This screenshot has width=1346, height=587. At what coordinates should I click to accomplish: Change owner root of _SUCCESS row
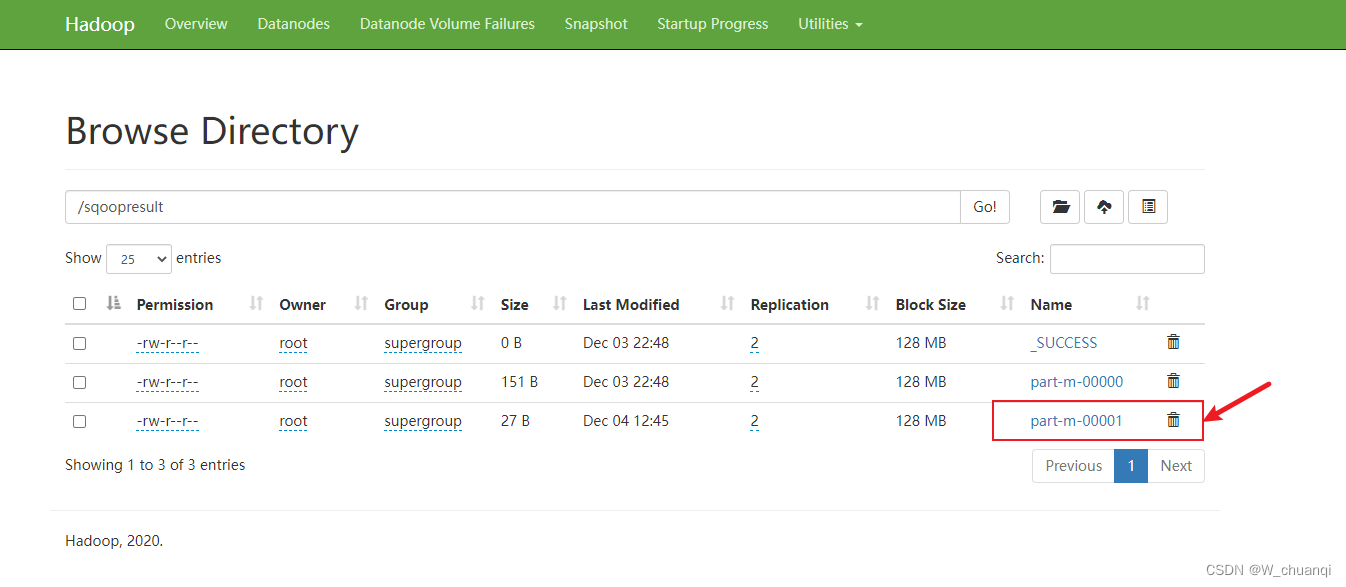click(293, 343)
